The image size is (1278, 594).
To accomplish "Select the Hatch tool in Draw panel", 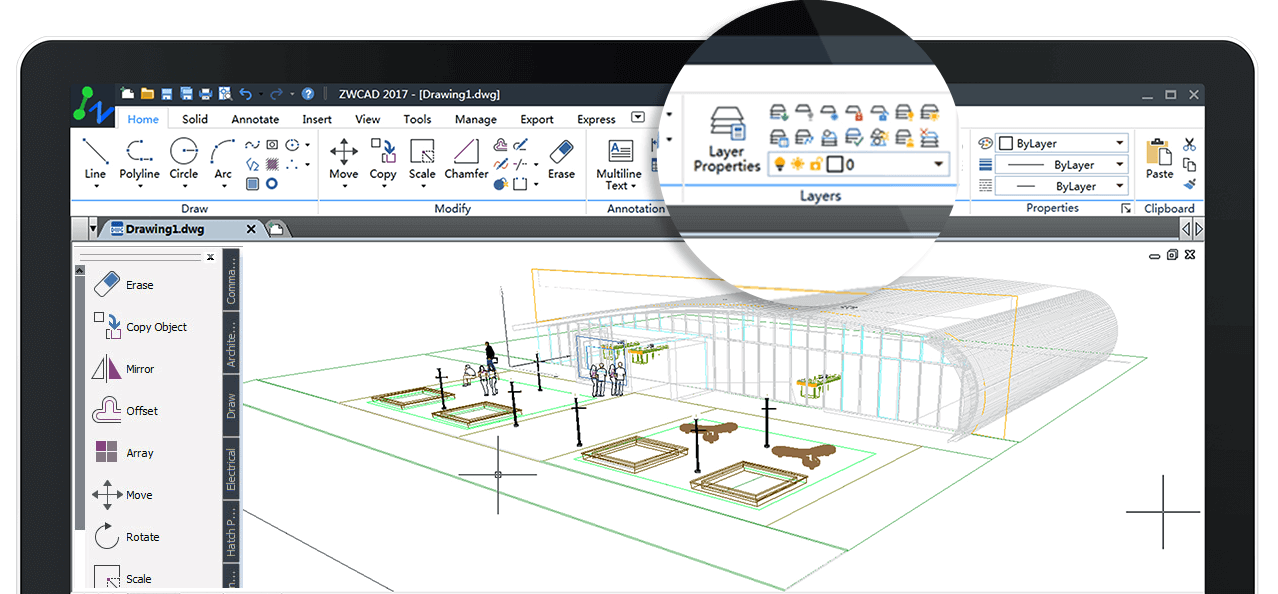I will [x=271, y=164].
